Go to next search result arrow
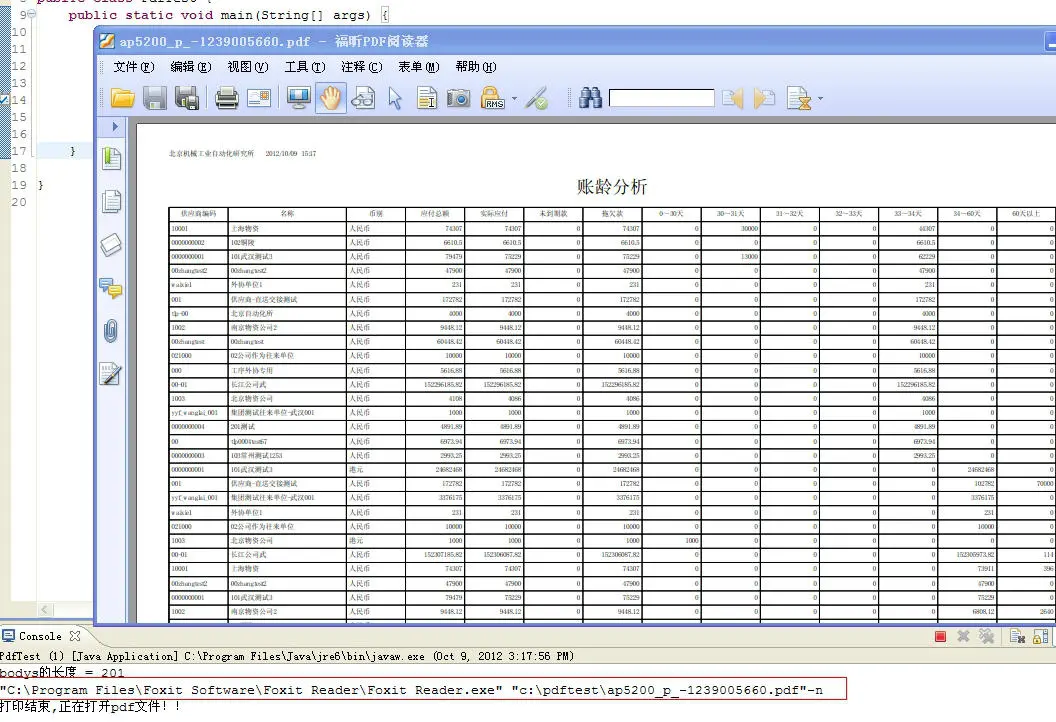Image resolution: width=1056 pixels, height=722 pixels. [x=764, y=98]
